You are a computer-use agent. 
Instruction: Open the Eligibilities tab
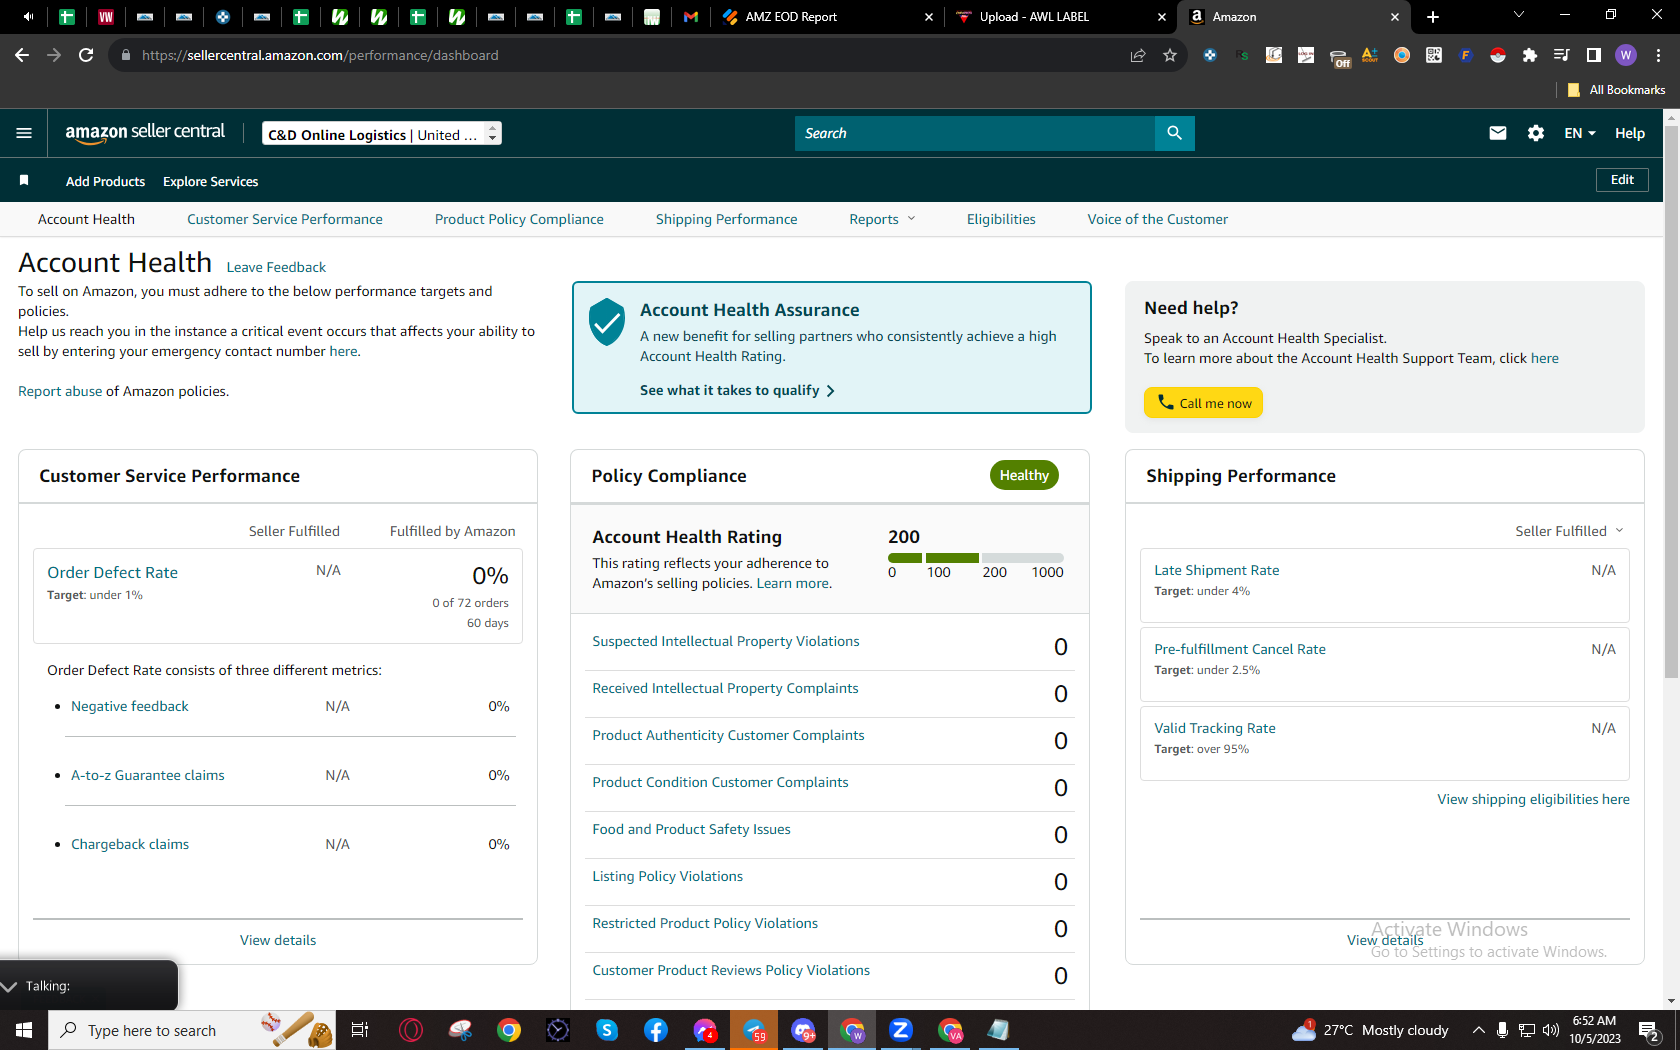tap(1001, 219)
